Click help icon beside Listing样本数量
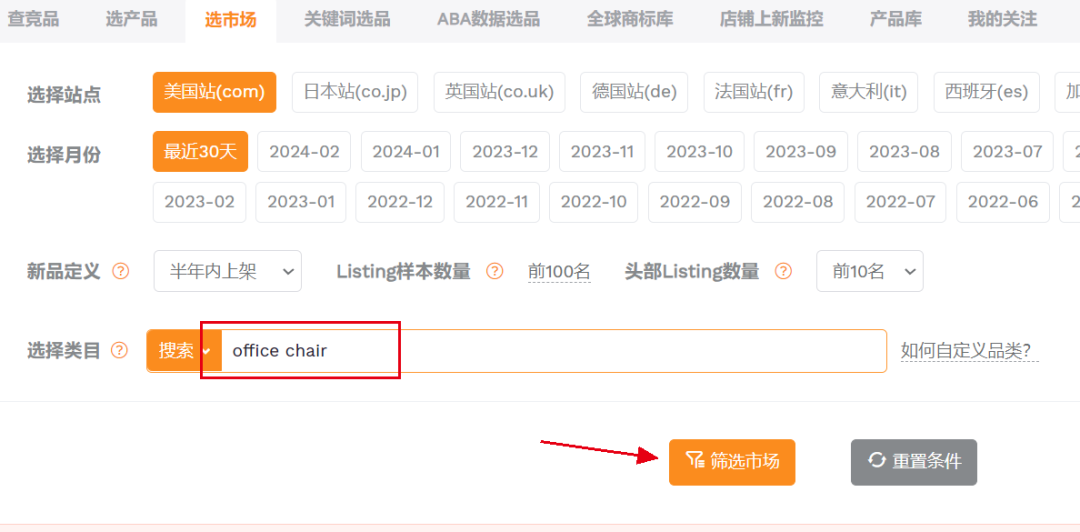The width and height of the screenshot is (1080, 532). (x=495, y=271)
